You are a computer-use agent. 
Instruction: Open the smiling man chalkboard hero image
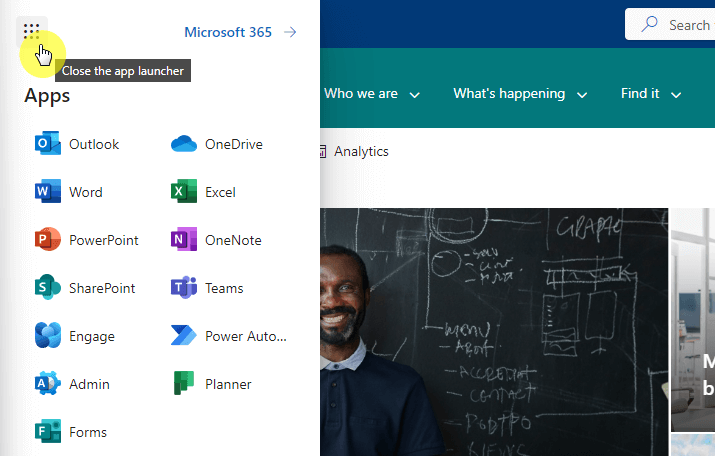[494, 332]
